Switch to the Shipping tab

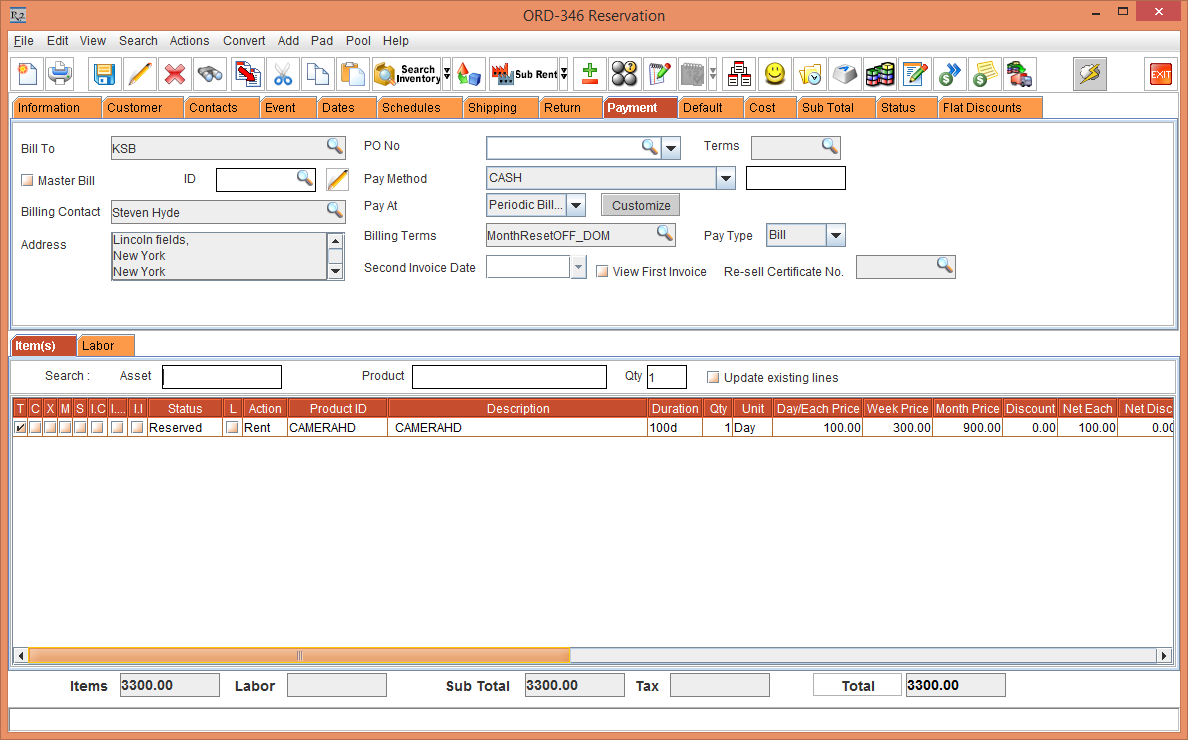[492, 108]
